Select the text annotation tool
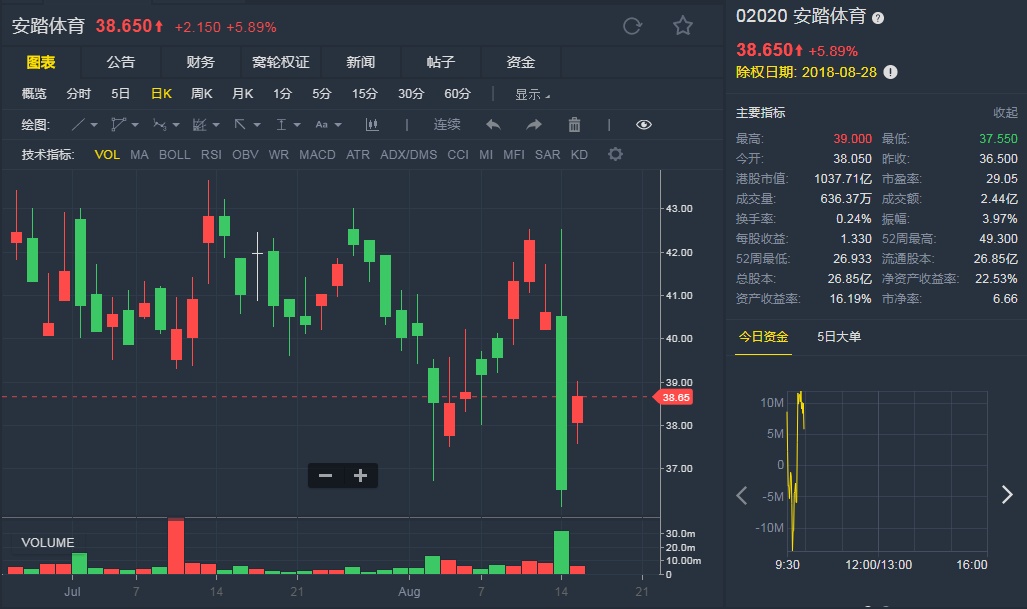 pos(322,124)
